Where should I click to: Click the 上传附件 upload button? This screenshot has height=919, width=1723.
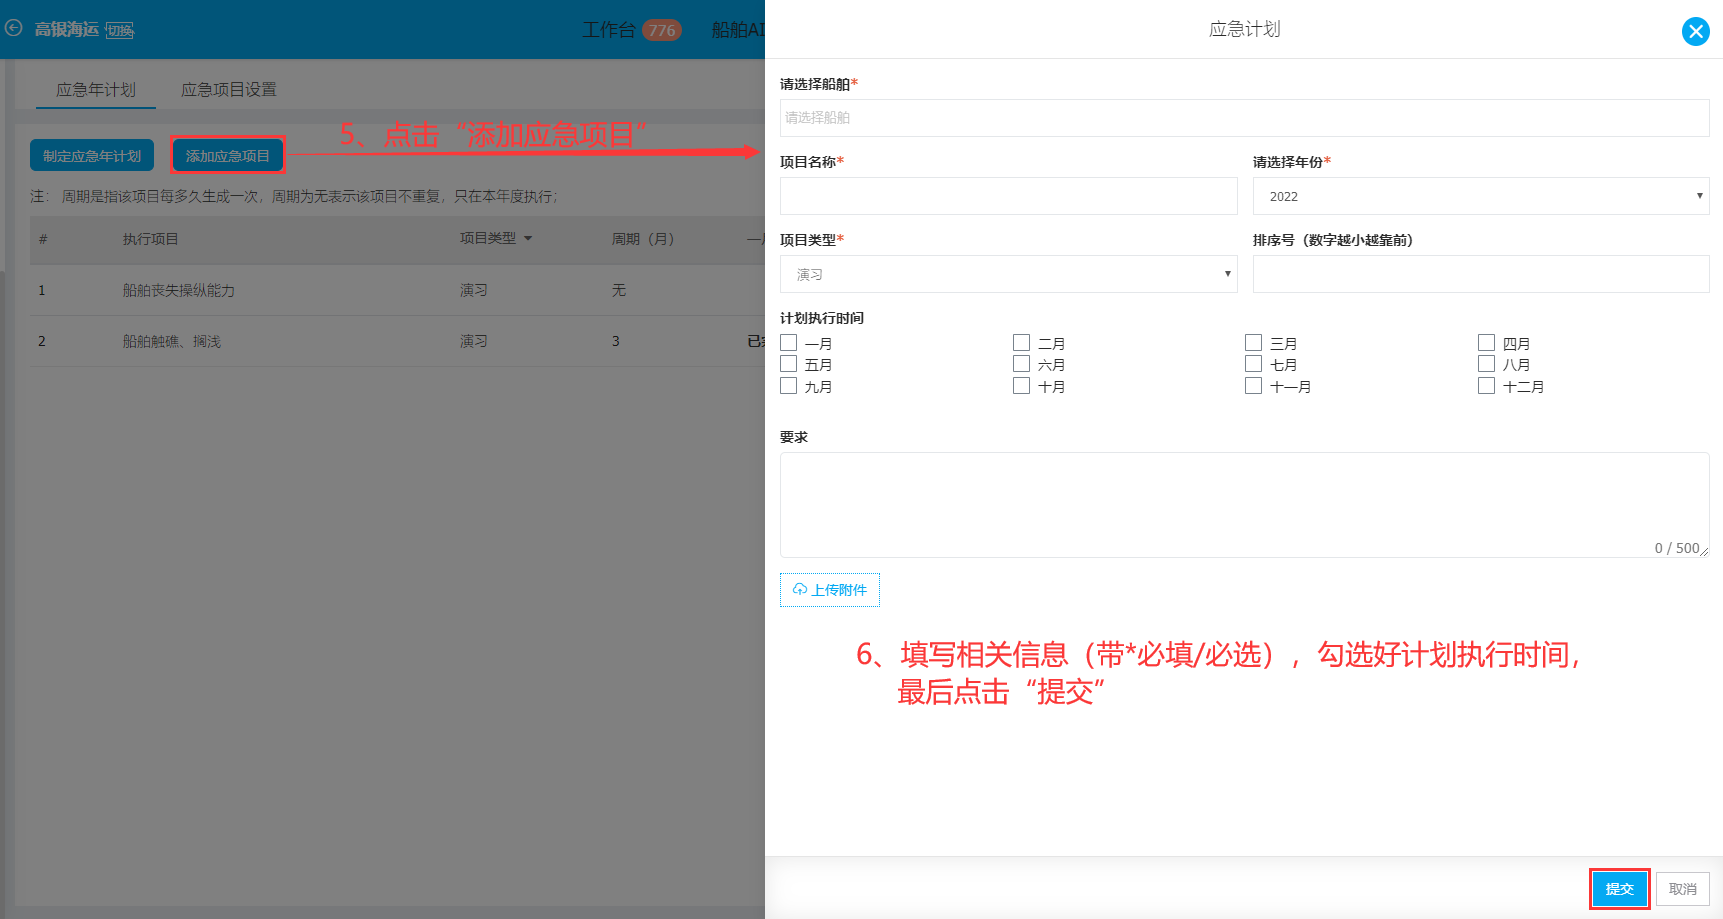[829, 590]
